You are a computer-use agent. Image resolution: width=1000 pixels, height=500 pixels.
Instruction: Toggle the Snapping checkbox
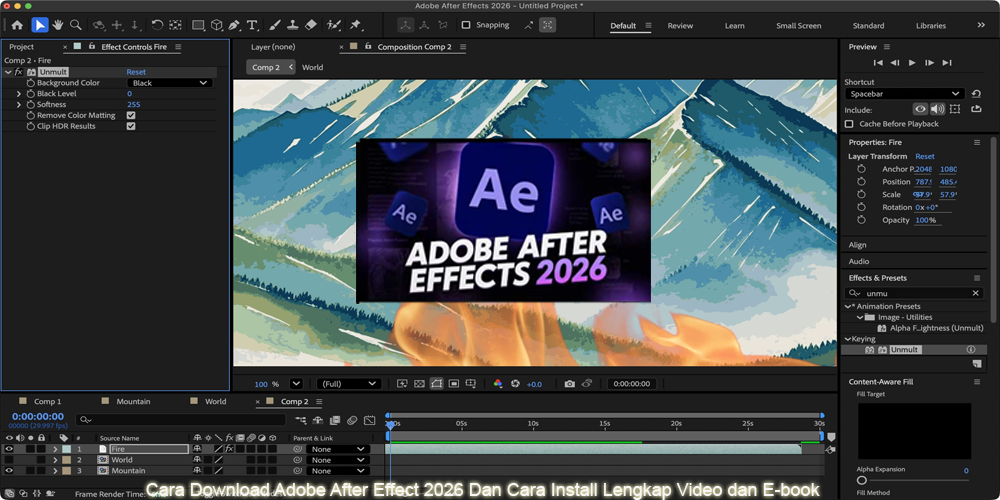(466, 25)
